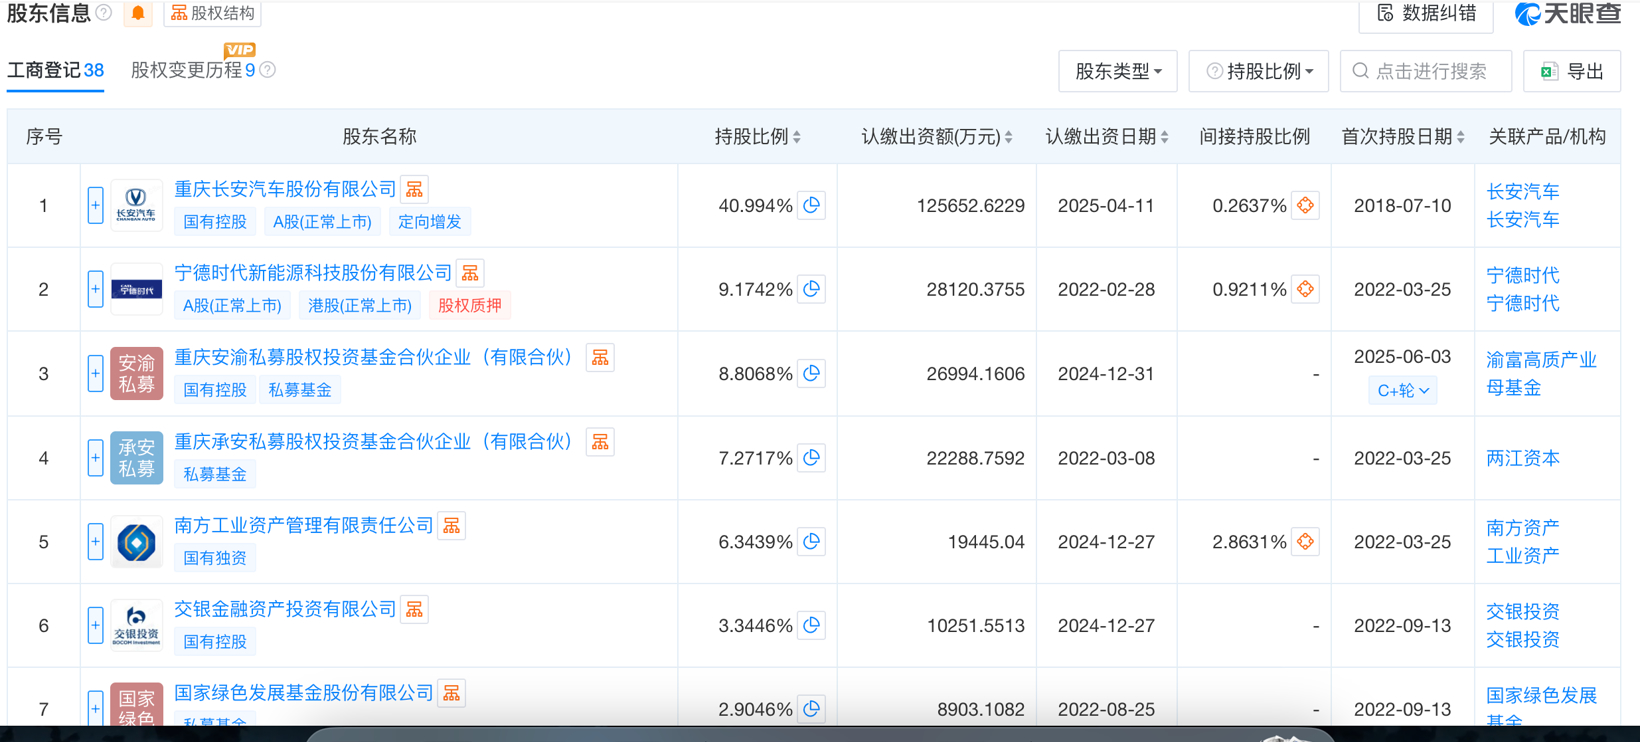This screenshot has width=1640, height=742.
Task: Click the 导出 export button
Action: (x=1572, y=71)
